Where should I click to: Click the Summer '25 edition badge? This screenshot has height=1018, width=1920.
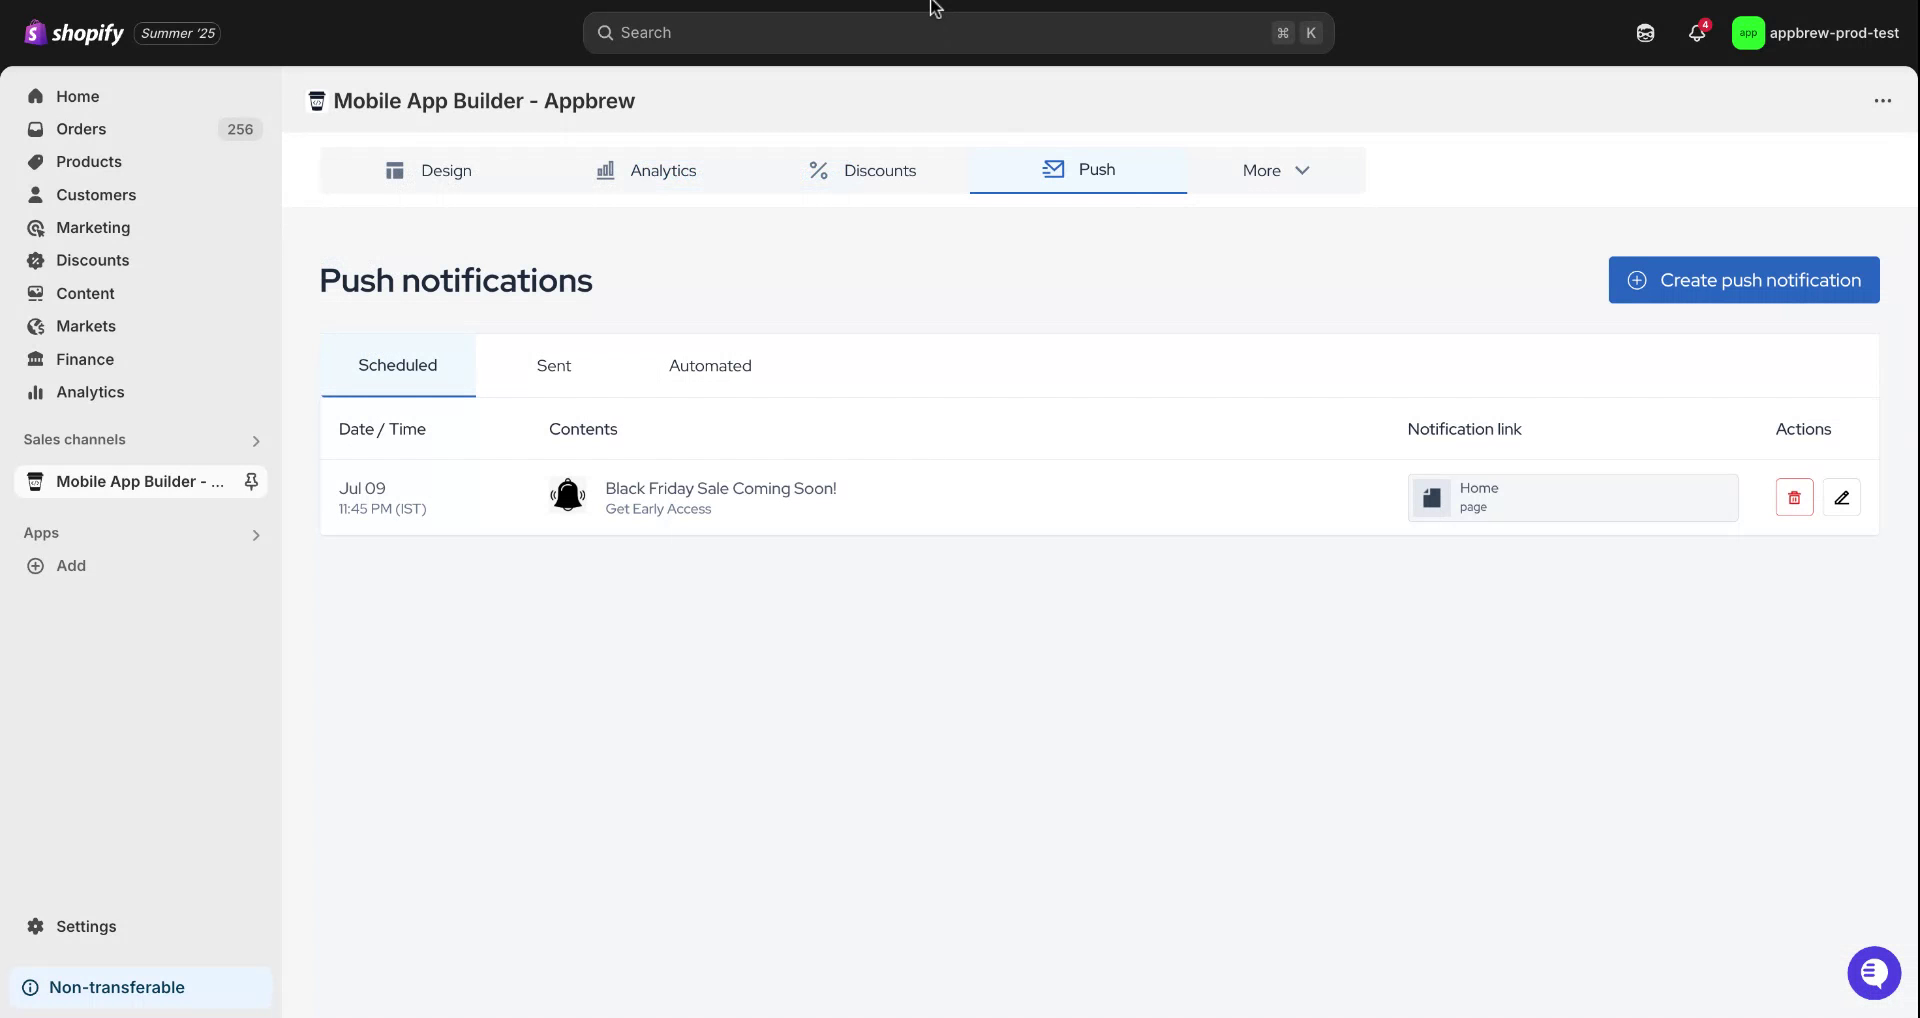pos(178,33)
